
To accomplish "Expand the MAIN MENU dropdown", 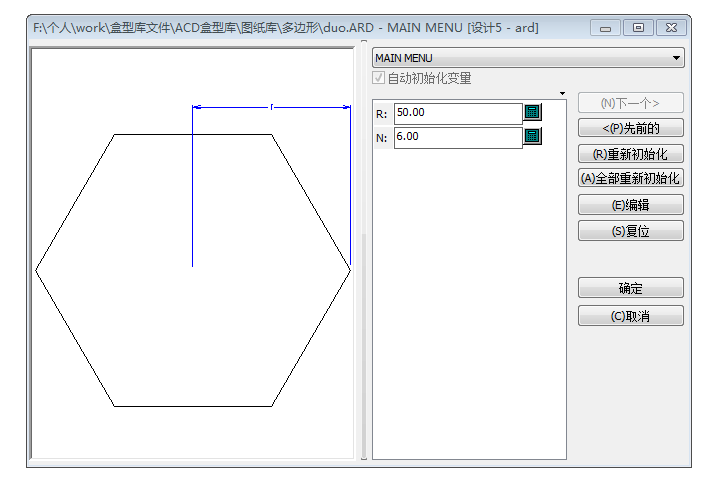I will coord(676,58).
